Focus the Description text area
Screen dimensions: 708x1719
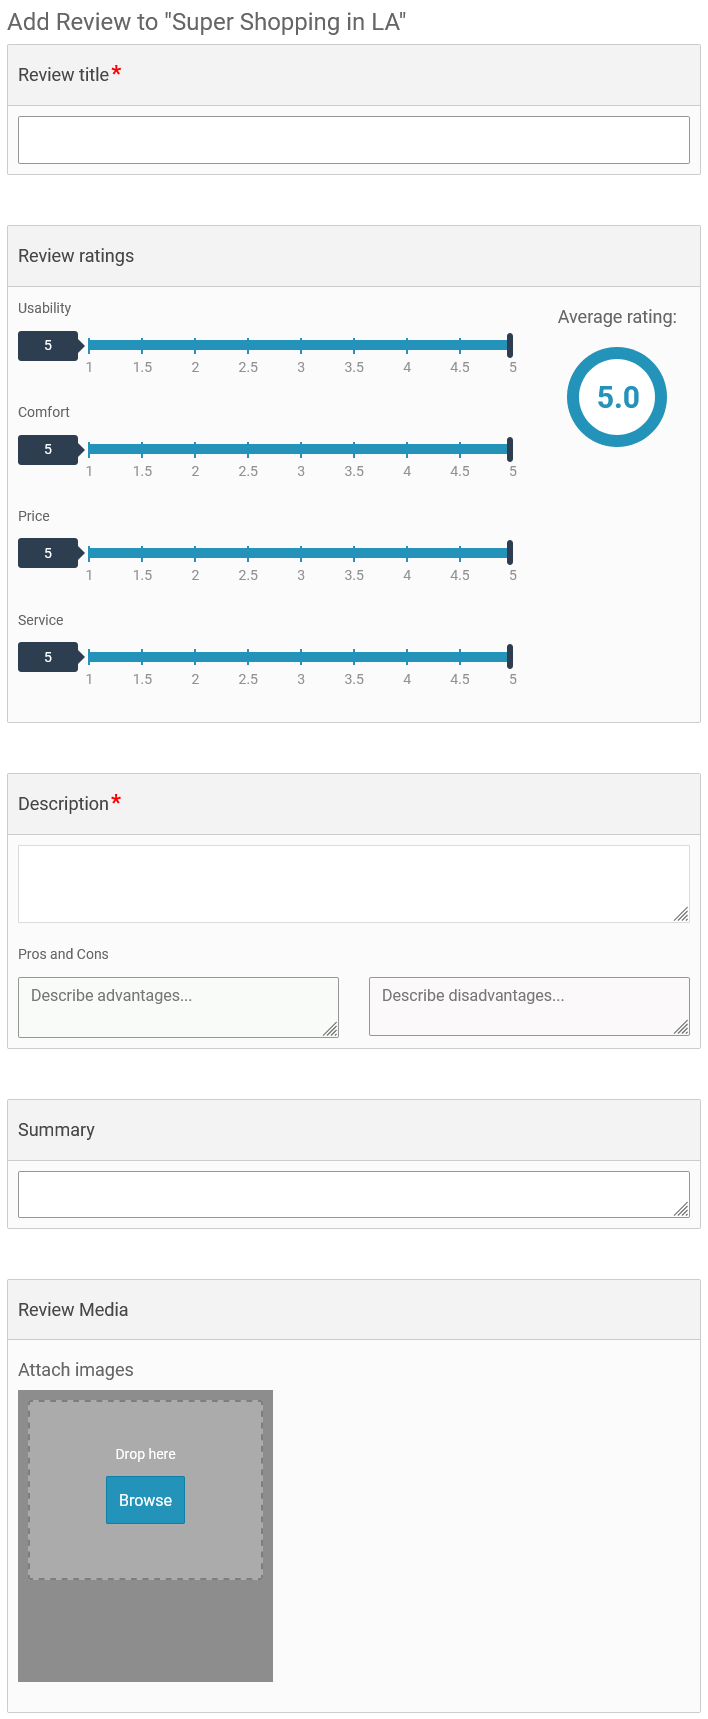354,884
